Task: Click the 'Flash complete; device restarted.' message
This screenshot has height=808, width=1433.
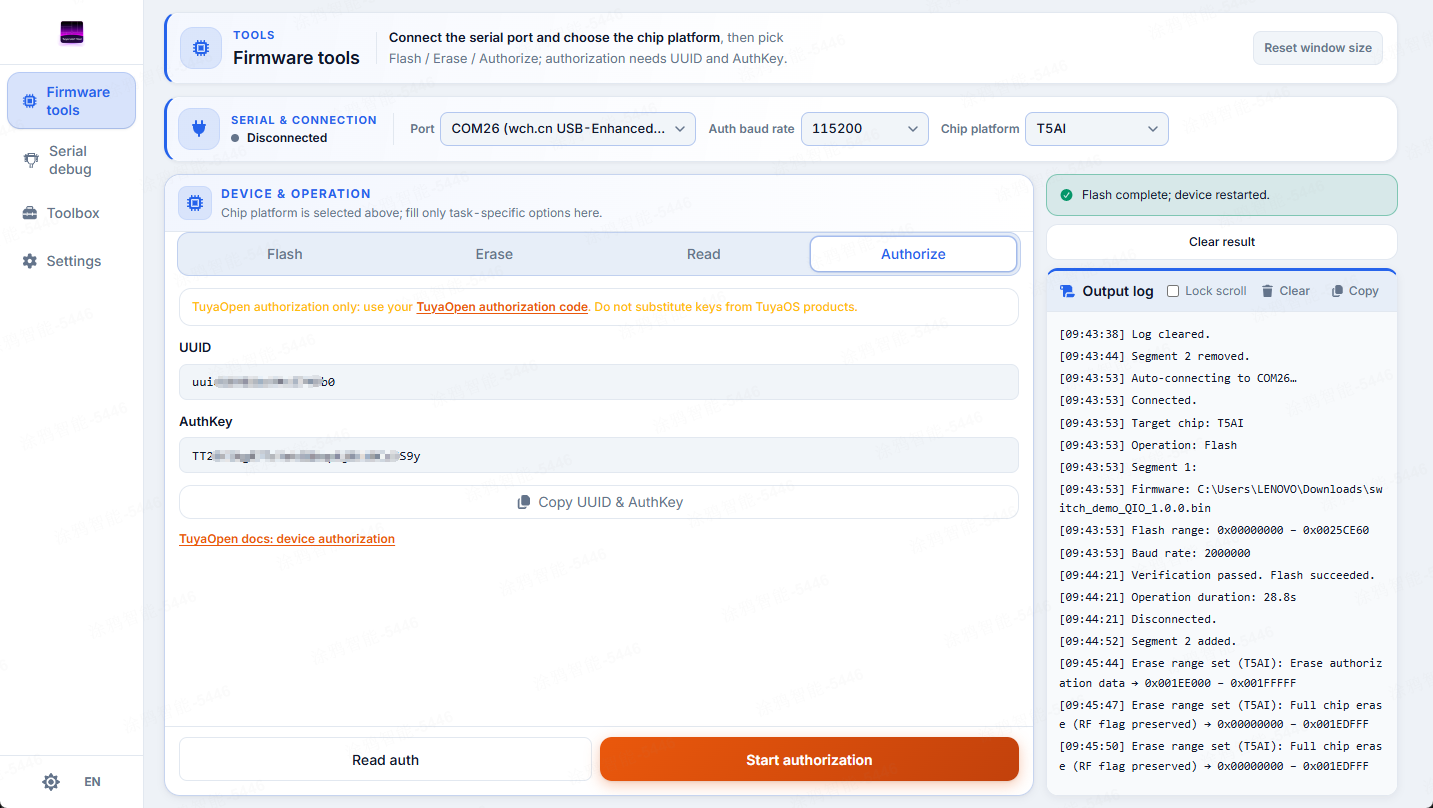Action: click(x=1176, y=195)
